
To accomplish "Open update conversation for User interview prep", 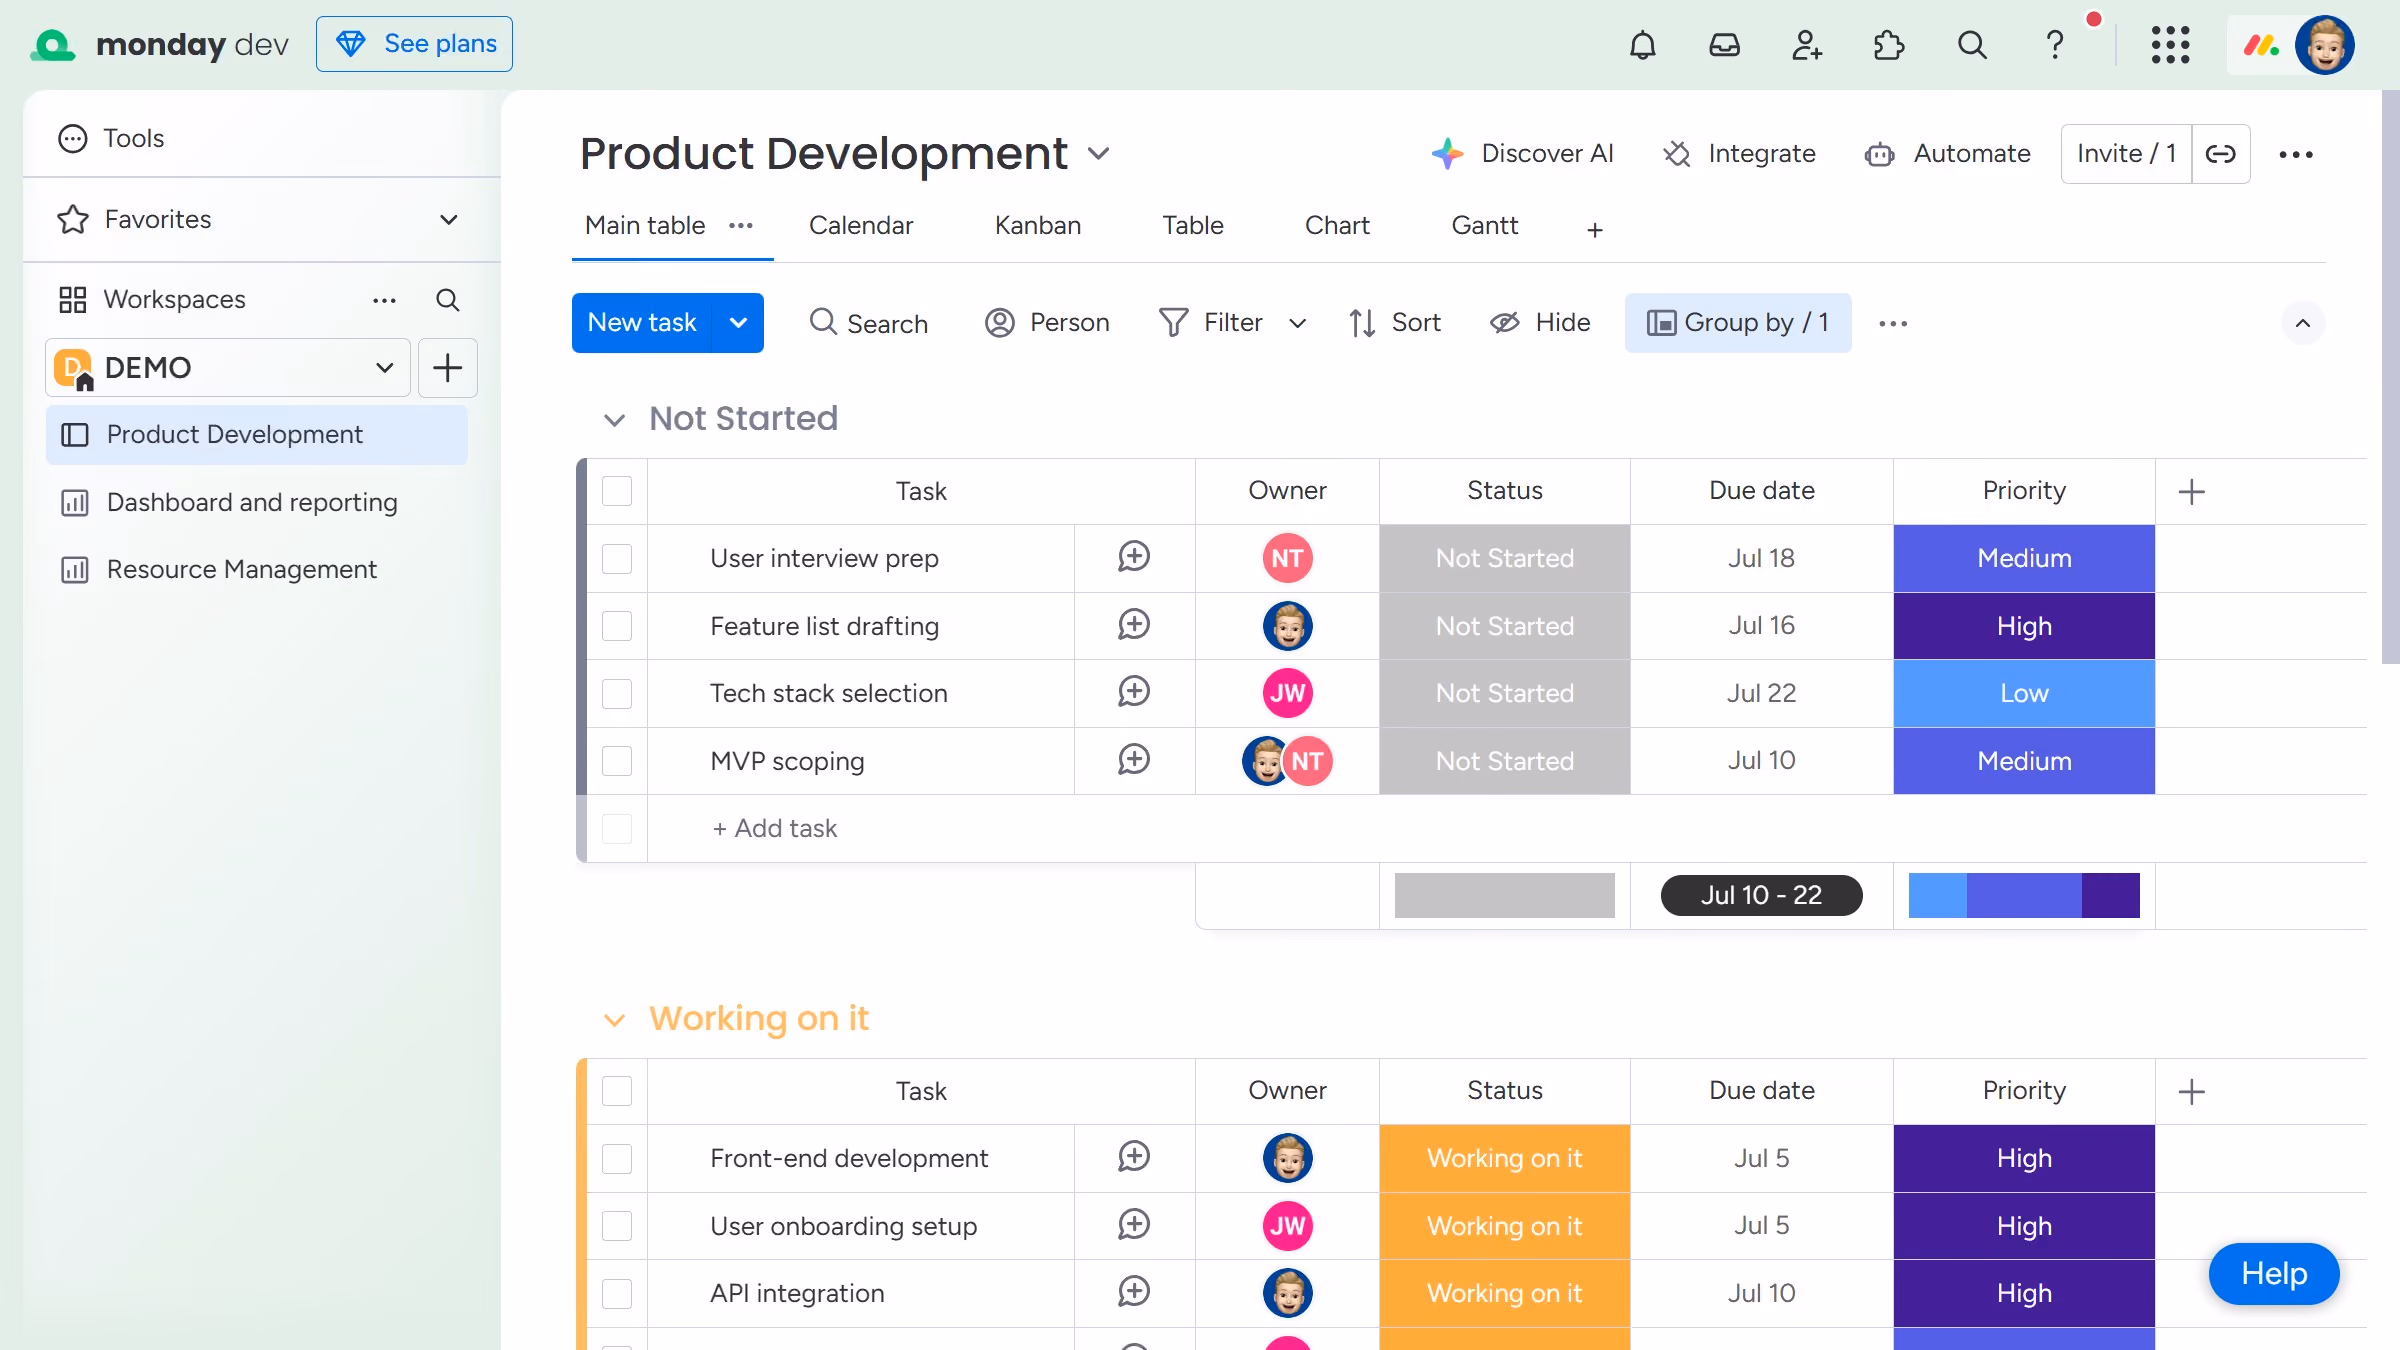I will (1133, 557).
